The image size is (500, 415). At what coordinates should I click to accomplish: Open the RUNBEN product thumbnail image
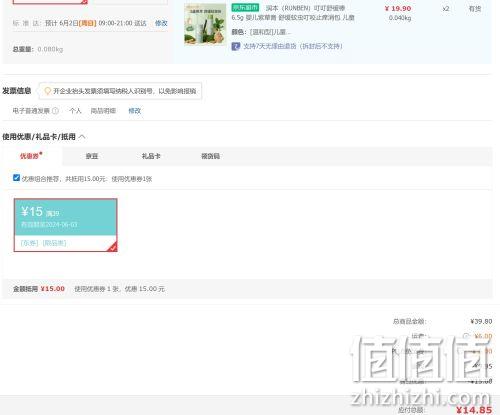[x=205, y=24]
